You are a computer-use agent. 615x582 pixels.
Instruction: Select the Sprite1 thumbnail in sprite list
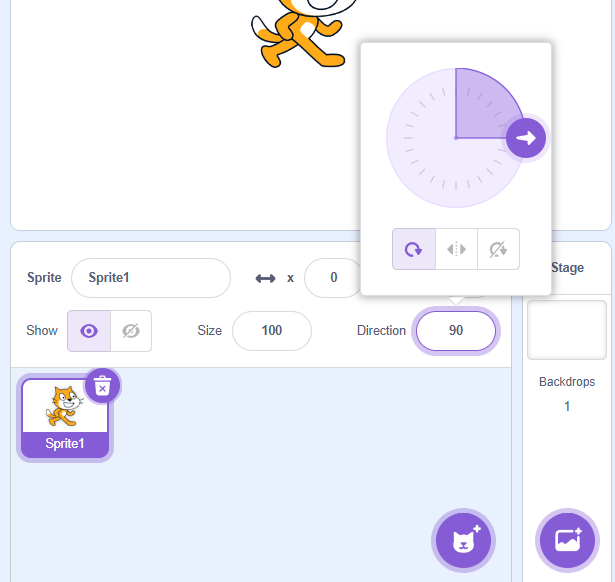[65, 418]
